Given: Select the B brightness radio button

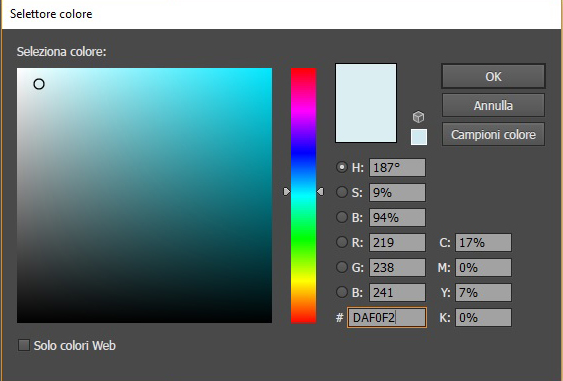Looking at the screenshot, I should 342,217.
